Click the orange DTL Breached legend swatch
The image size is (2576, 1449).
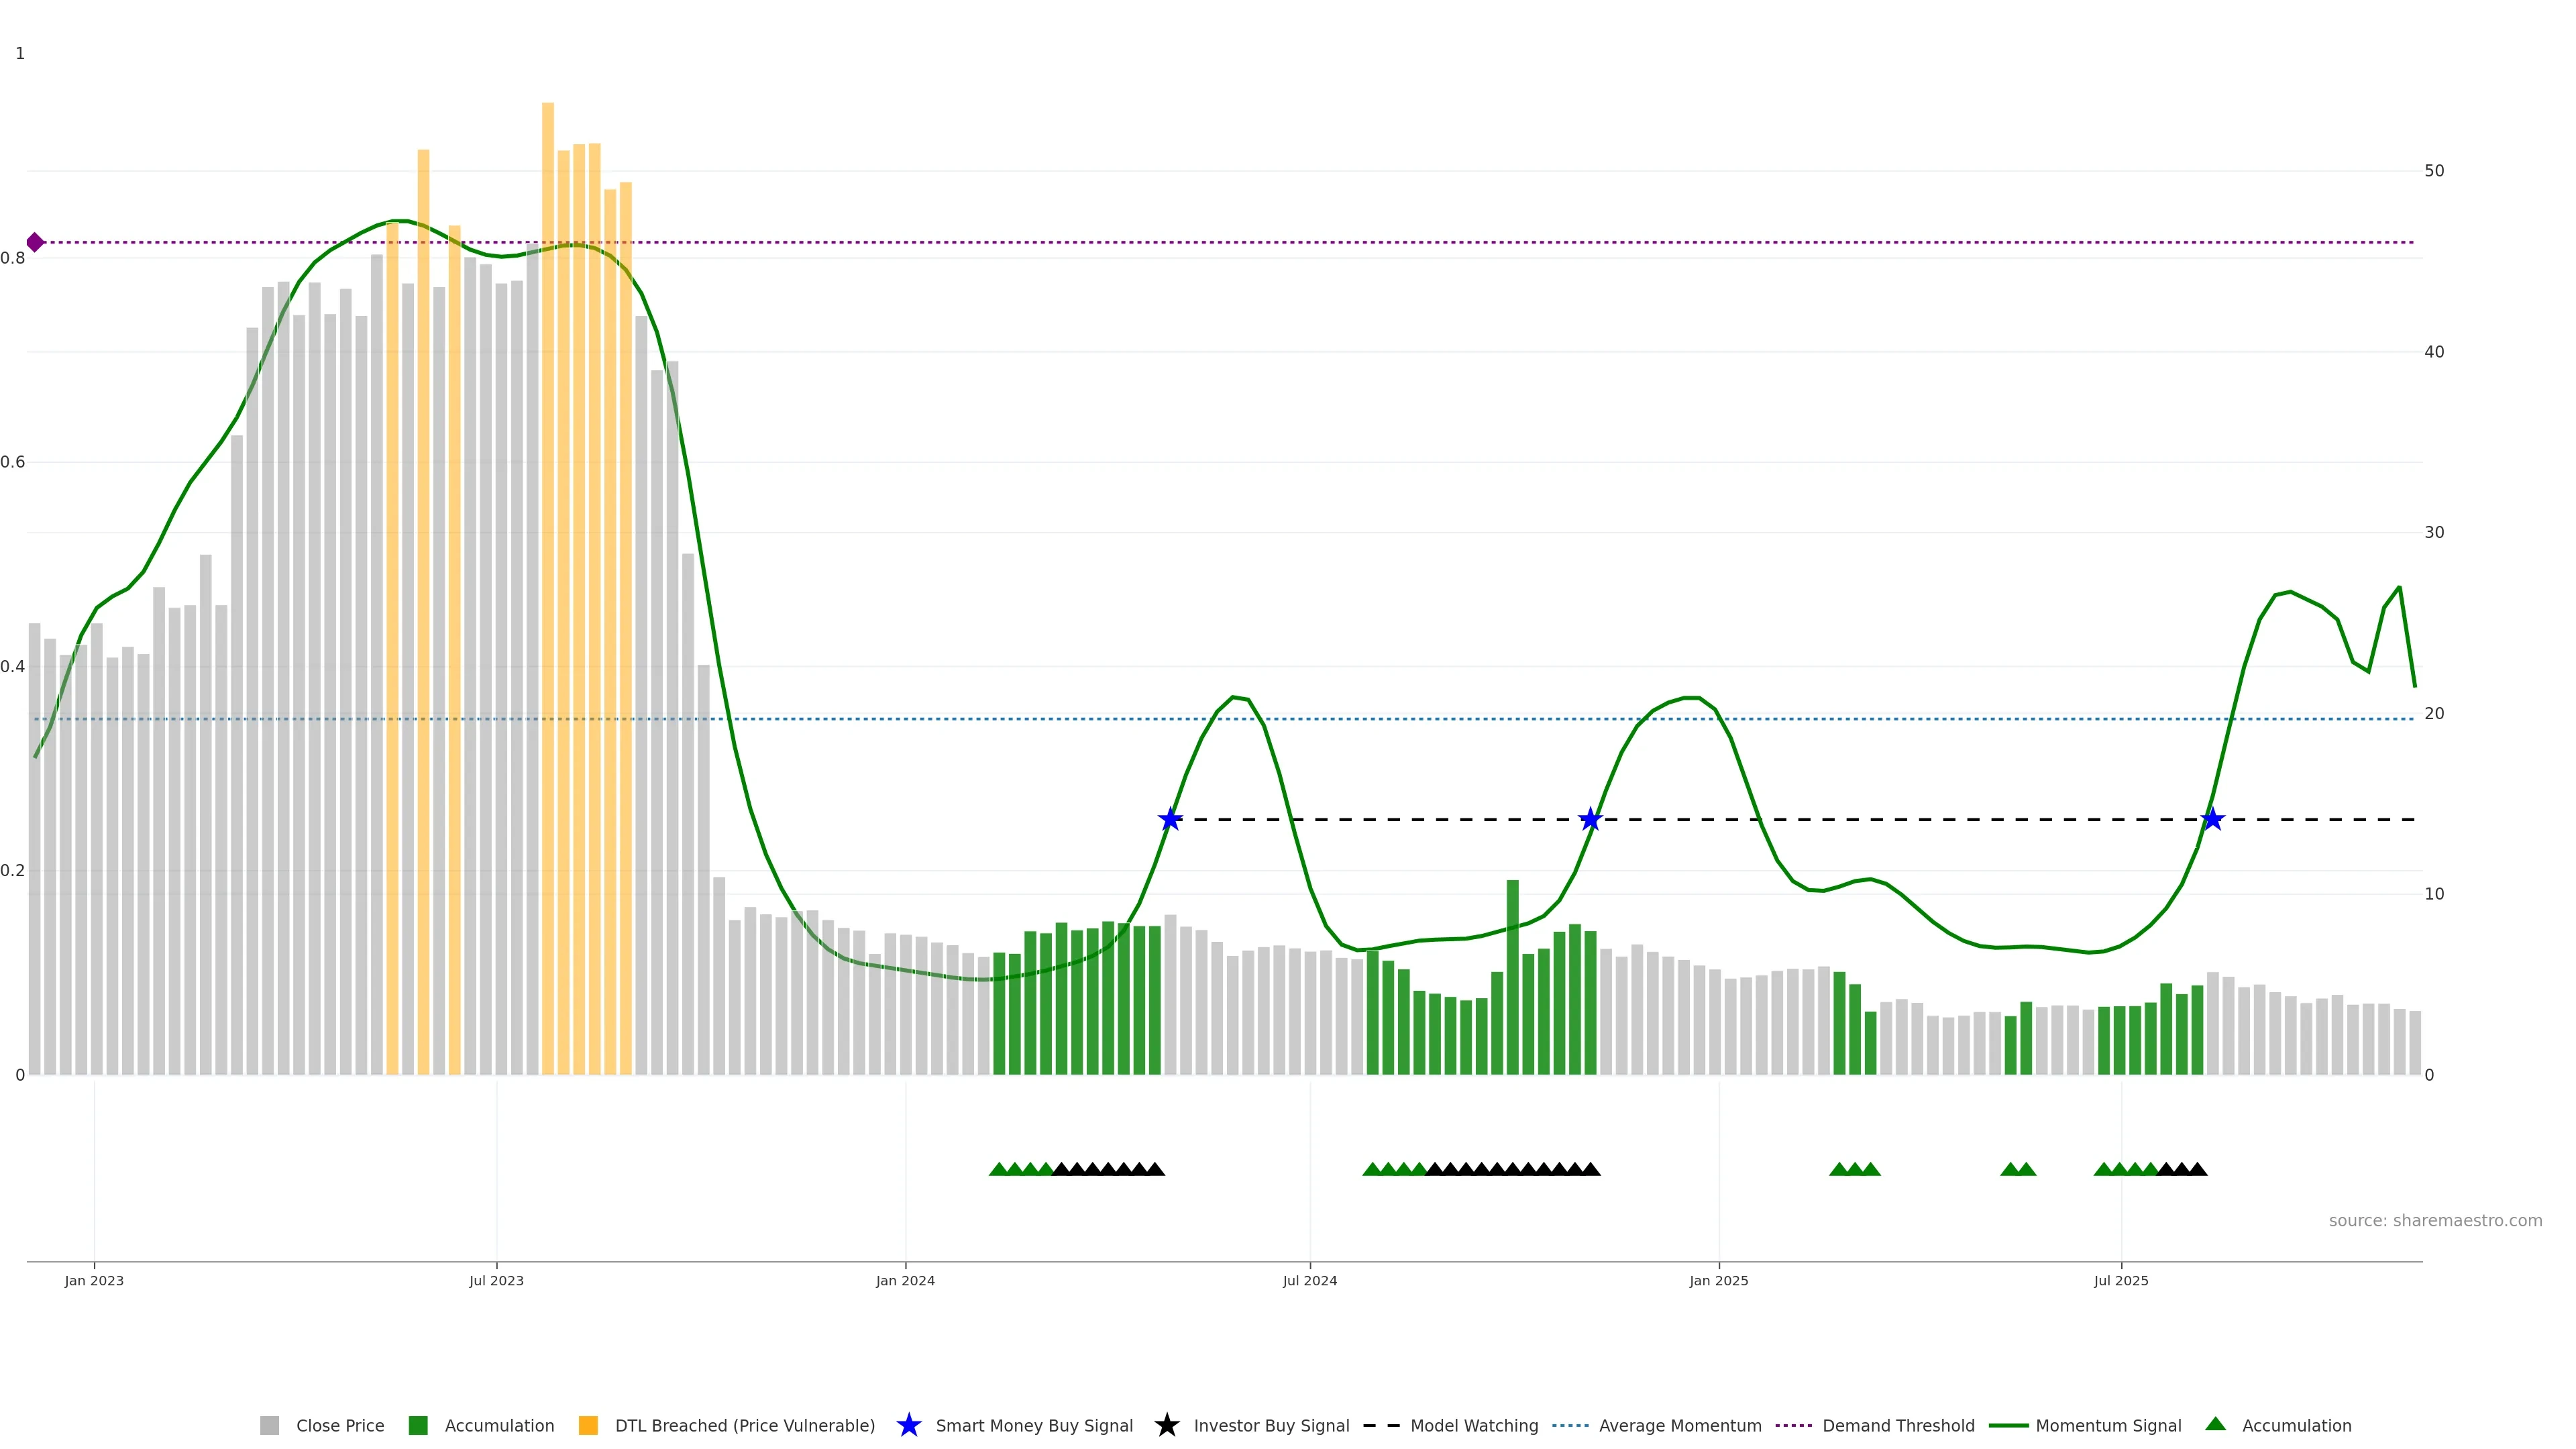click(588, 1425)
